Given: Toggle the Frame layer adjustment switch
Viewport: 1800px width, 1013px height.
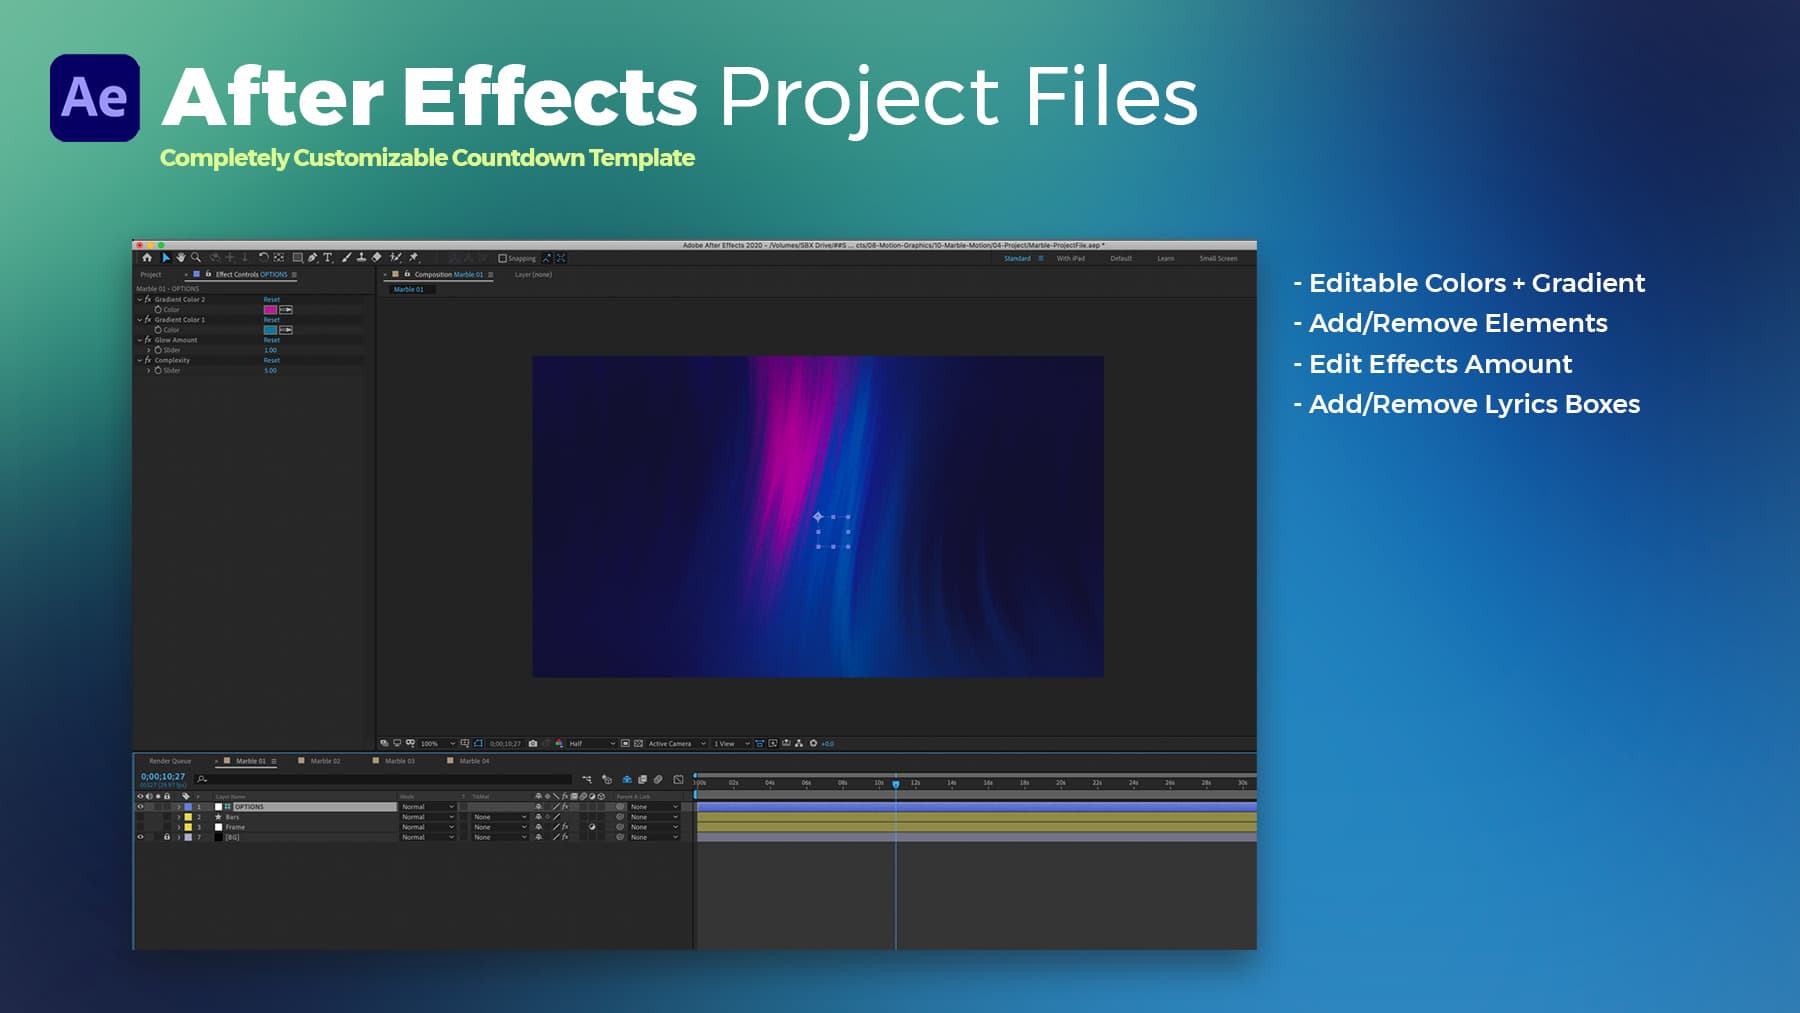Looking at the screenshot, I should [x=592, y=827].
